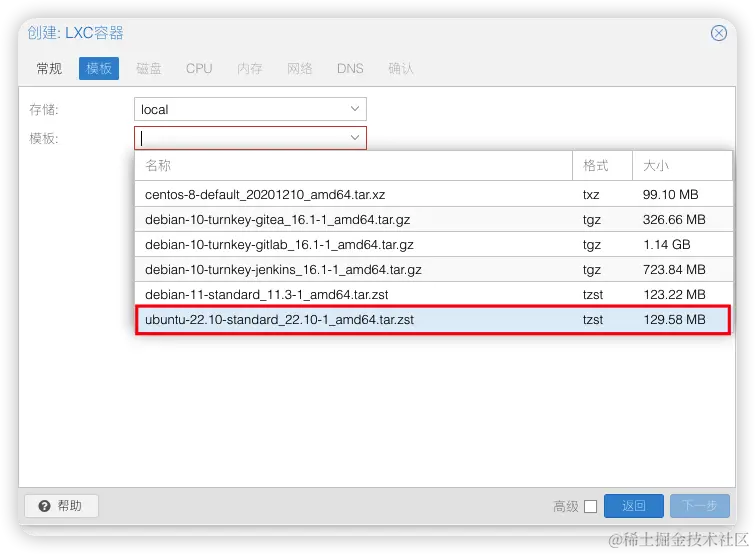The width and height of the screenshot is (755, 554).
Task: Open the 磁盘 tab
Action: 149,68
